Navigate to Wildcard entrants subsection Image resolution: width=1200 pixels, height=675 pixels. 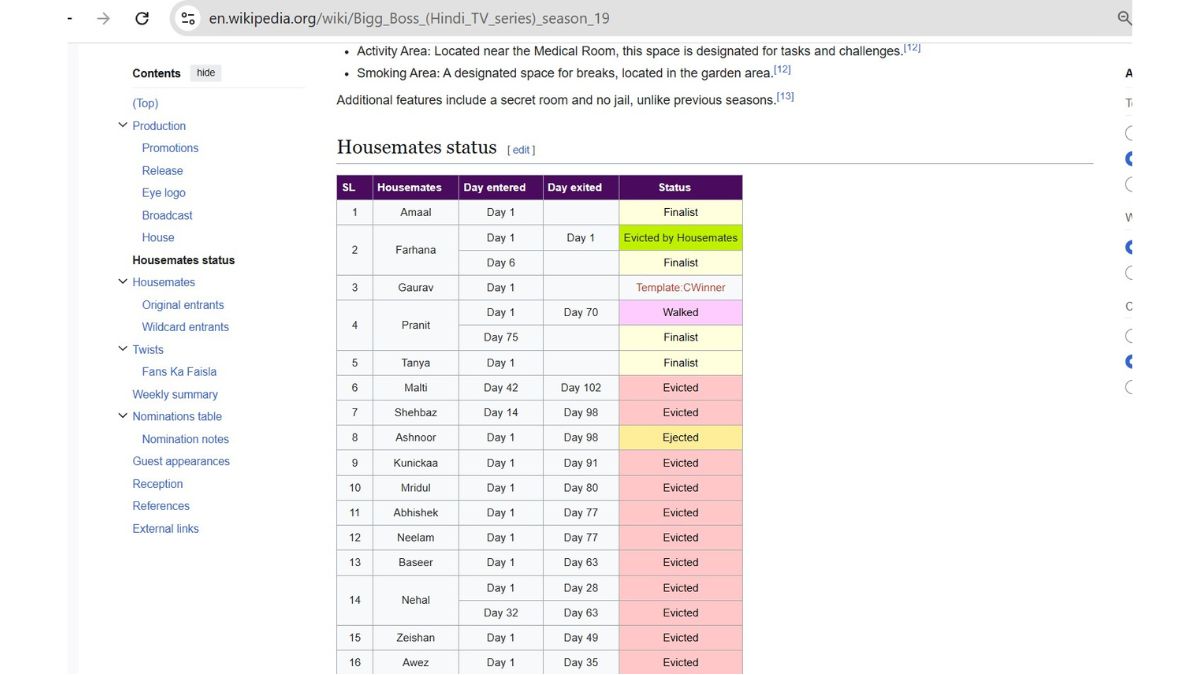pos(185,327)
